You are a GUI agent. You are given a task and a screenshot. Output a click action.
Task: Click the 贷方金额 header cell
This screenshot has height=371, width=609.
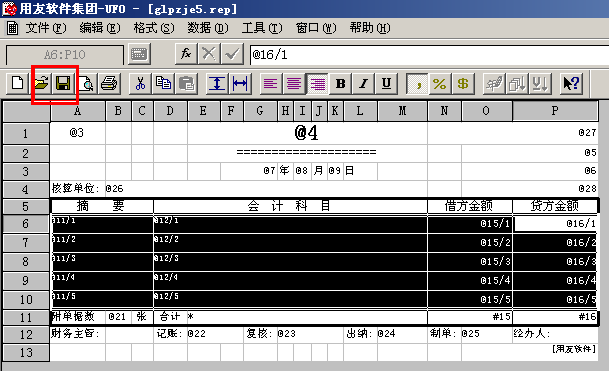[x=555, y=206]
